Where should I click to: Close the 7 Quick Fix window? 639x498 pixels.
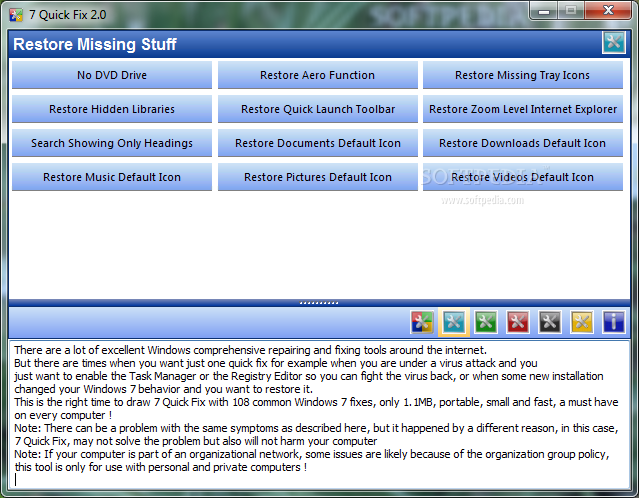[608, 11]
